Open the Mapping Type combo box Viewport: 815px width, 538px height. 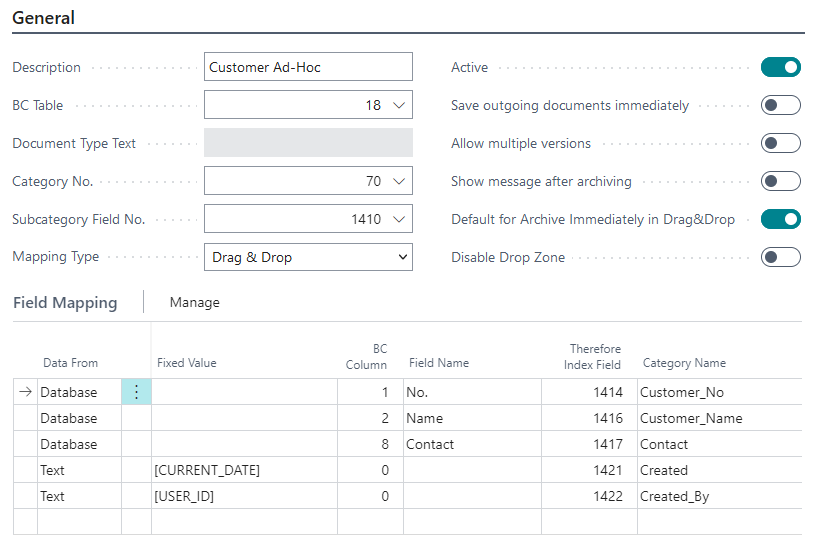tap(308, 257)
